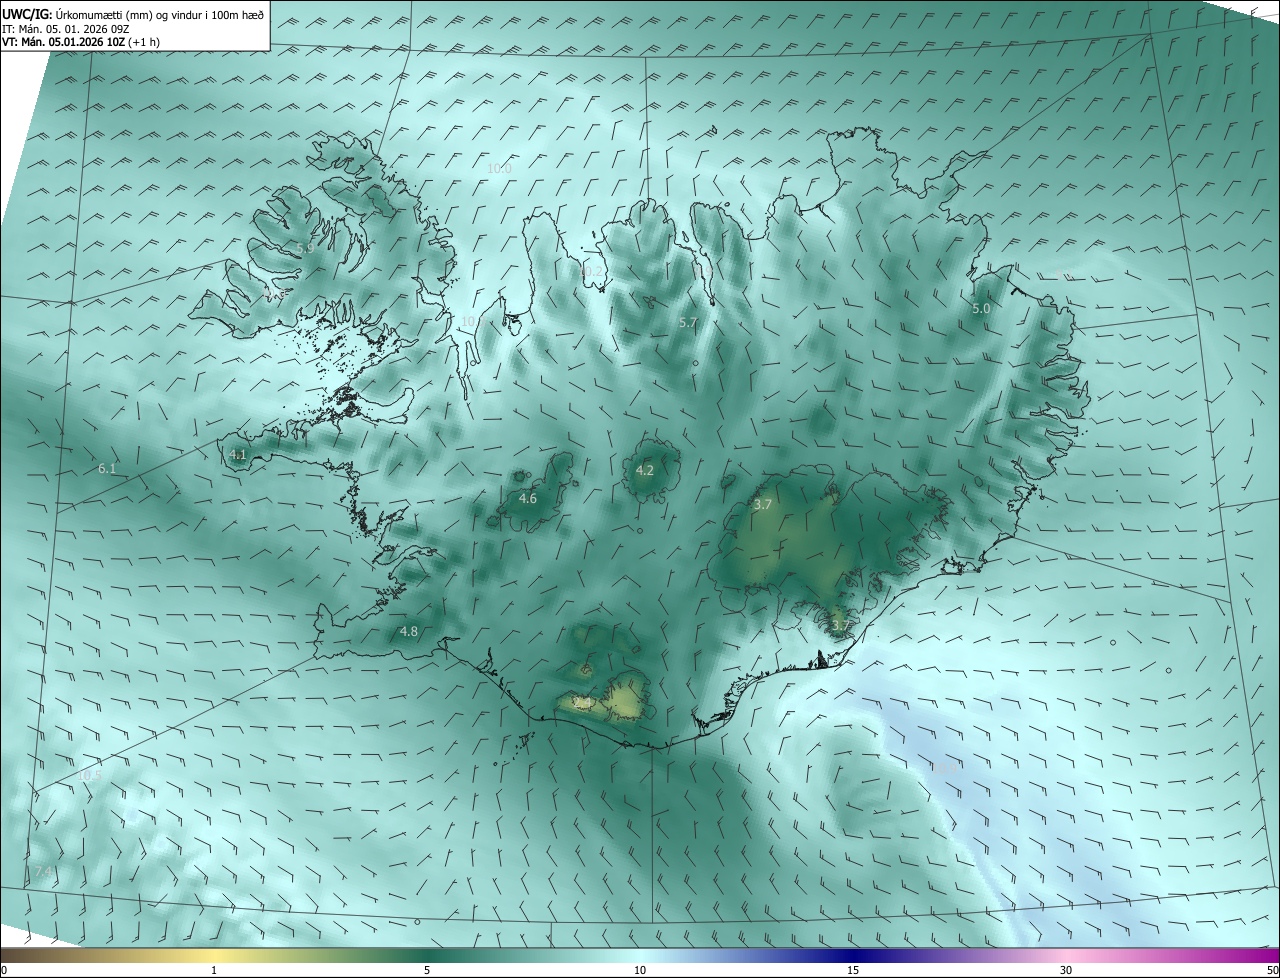
Task: Click the title text 'UWC/IG: Úrkomumætti (mm)'
Action: 78,15
